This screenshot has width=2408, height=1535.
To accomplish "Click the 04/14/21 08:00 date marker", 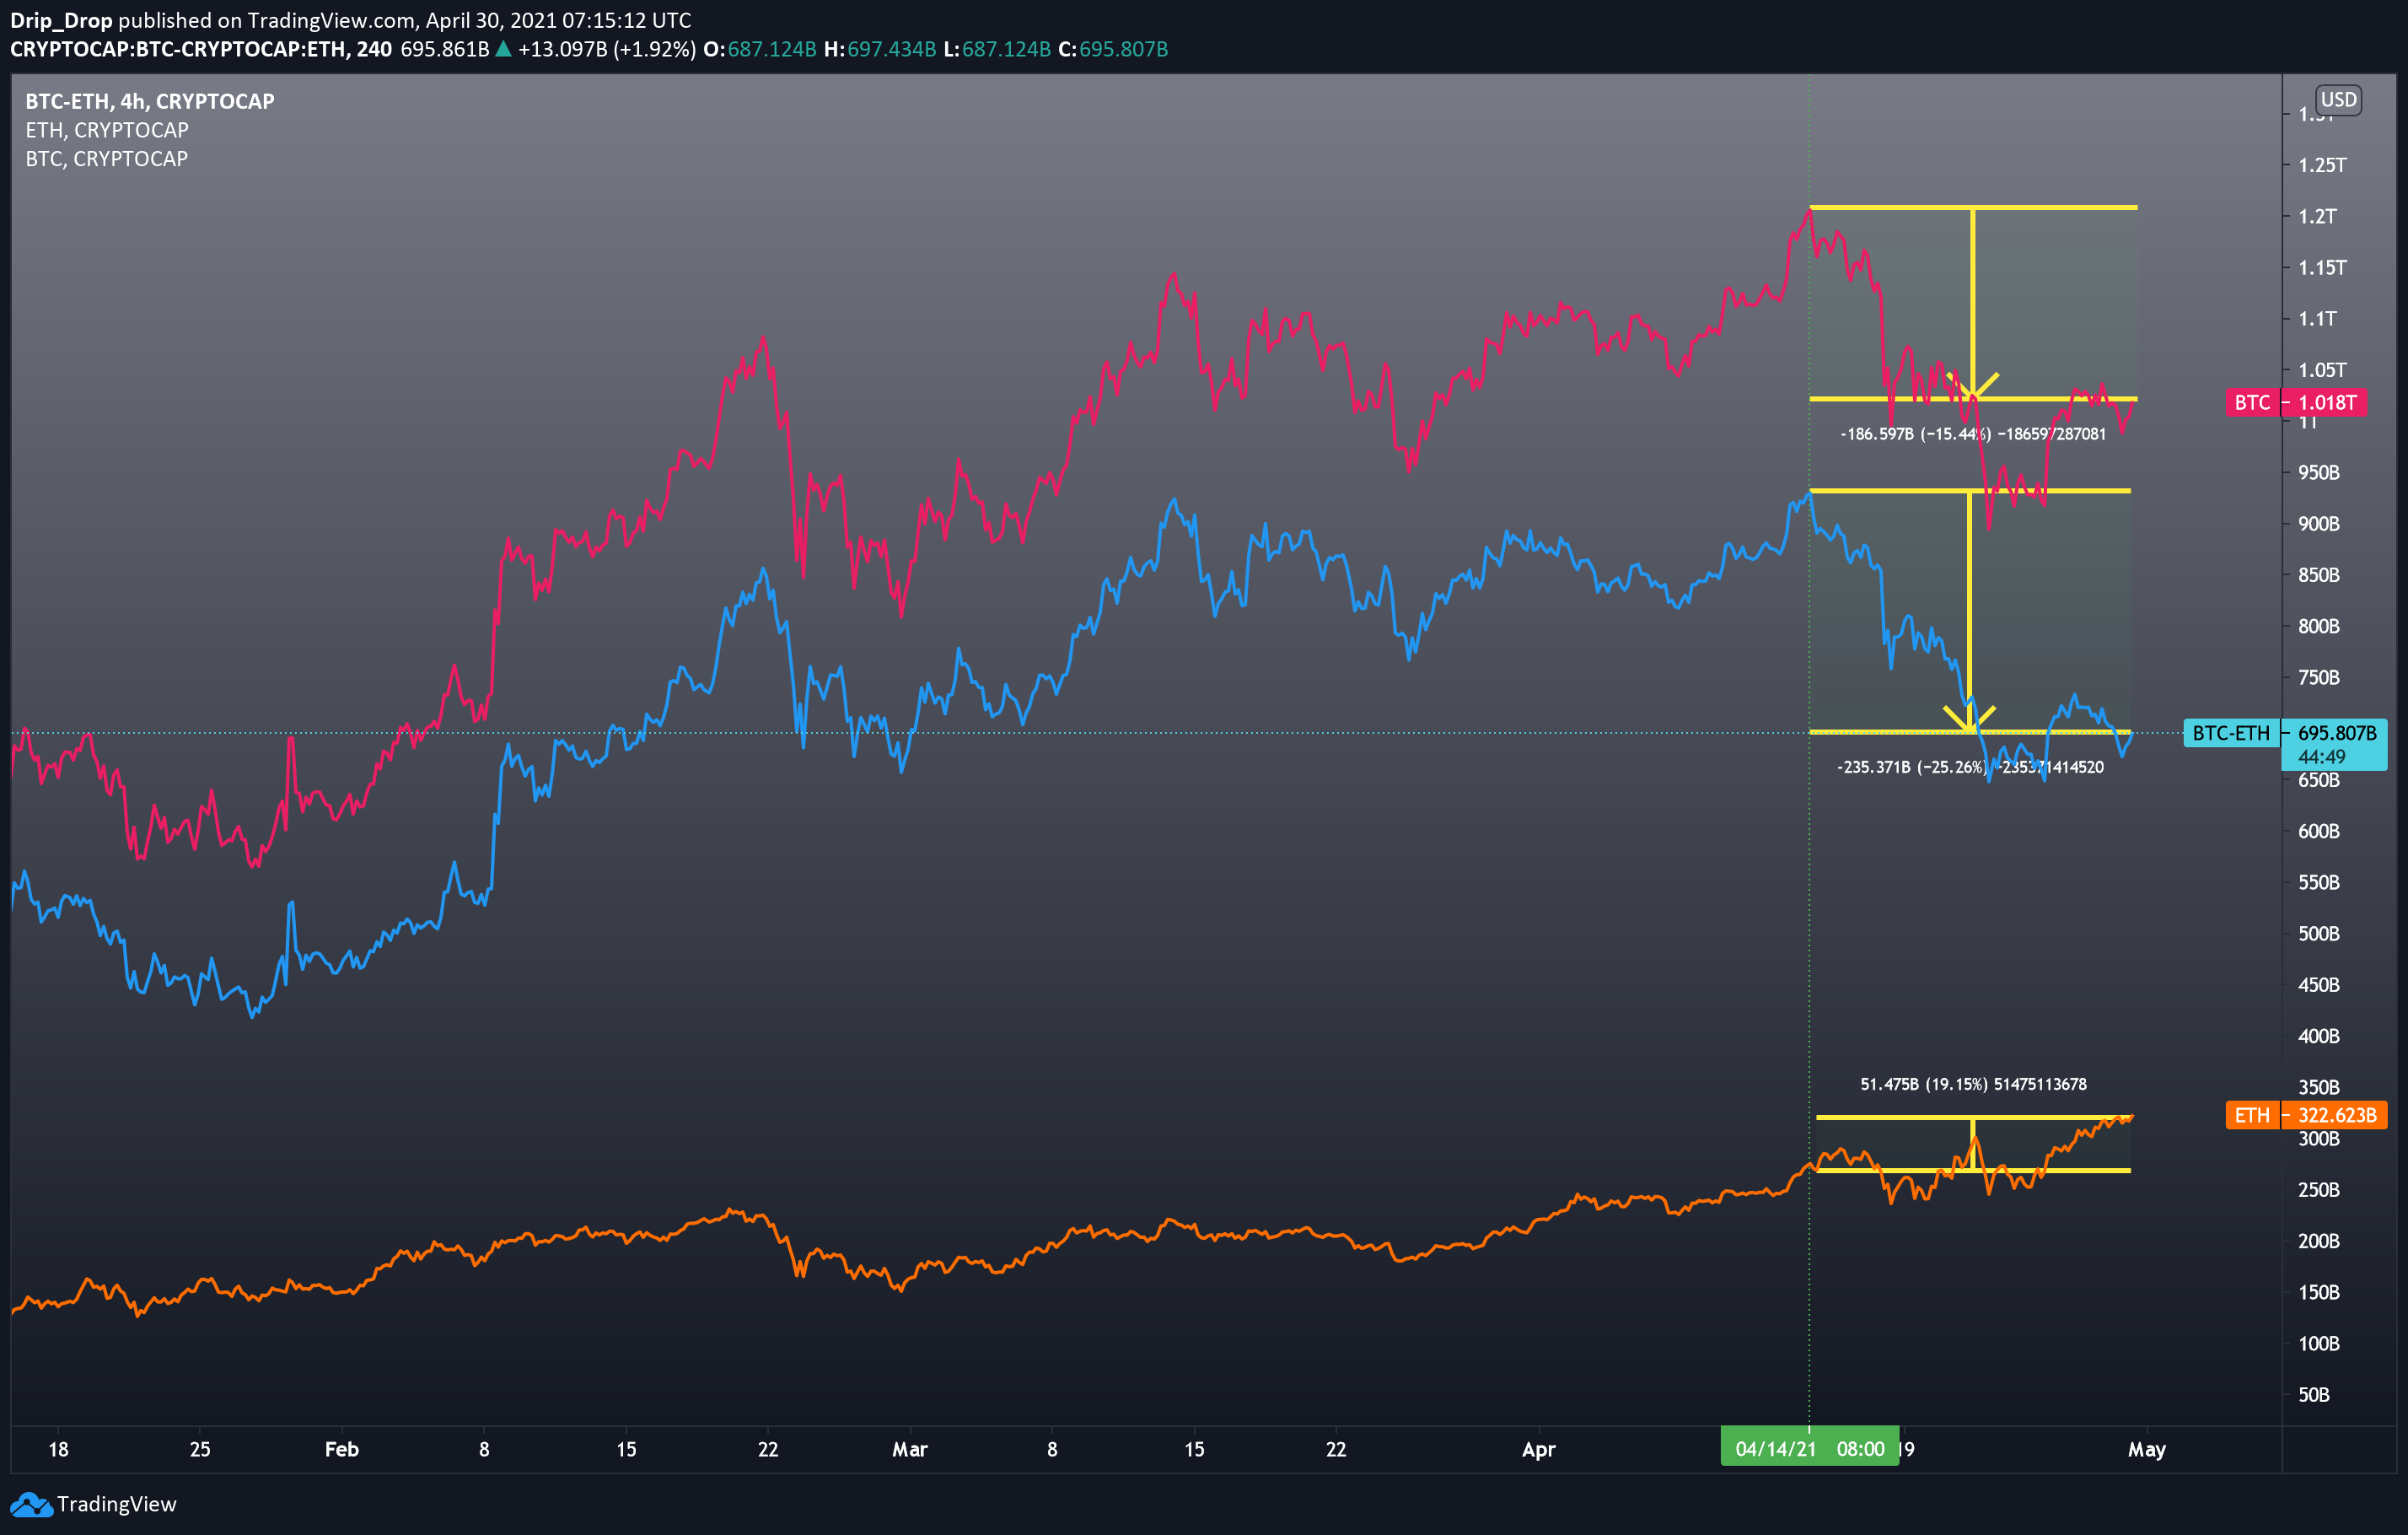I will point(1809,1449).
